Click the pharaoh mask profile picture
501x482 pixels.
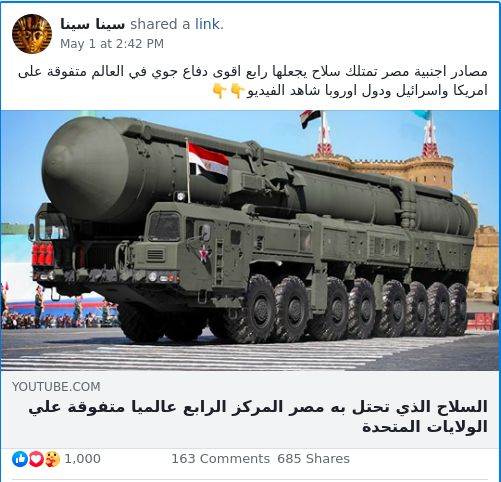(32, 34)
